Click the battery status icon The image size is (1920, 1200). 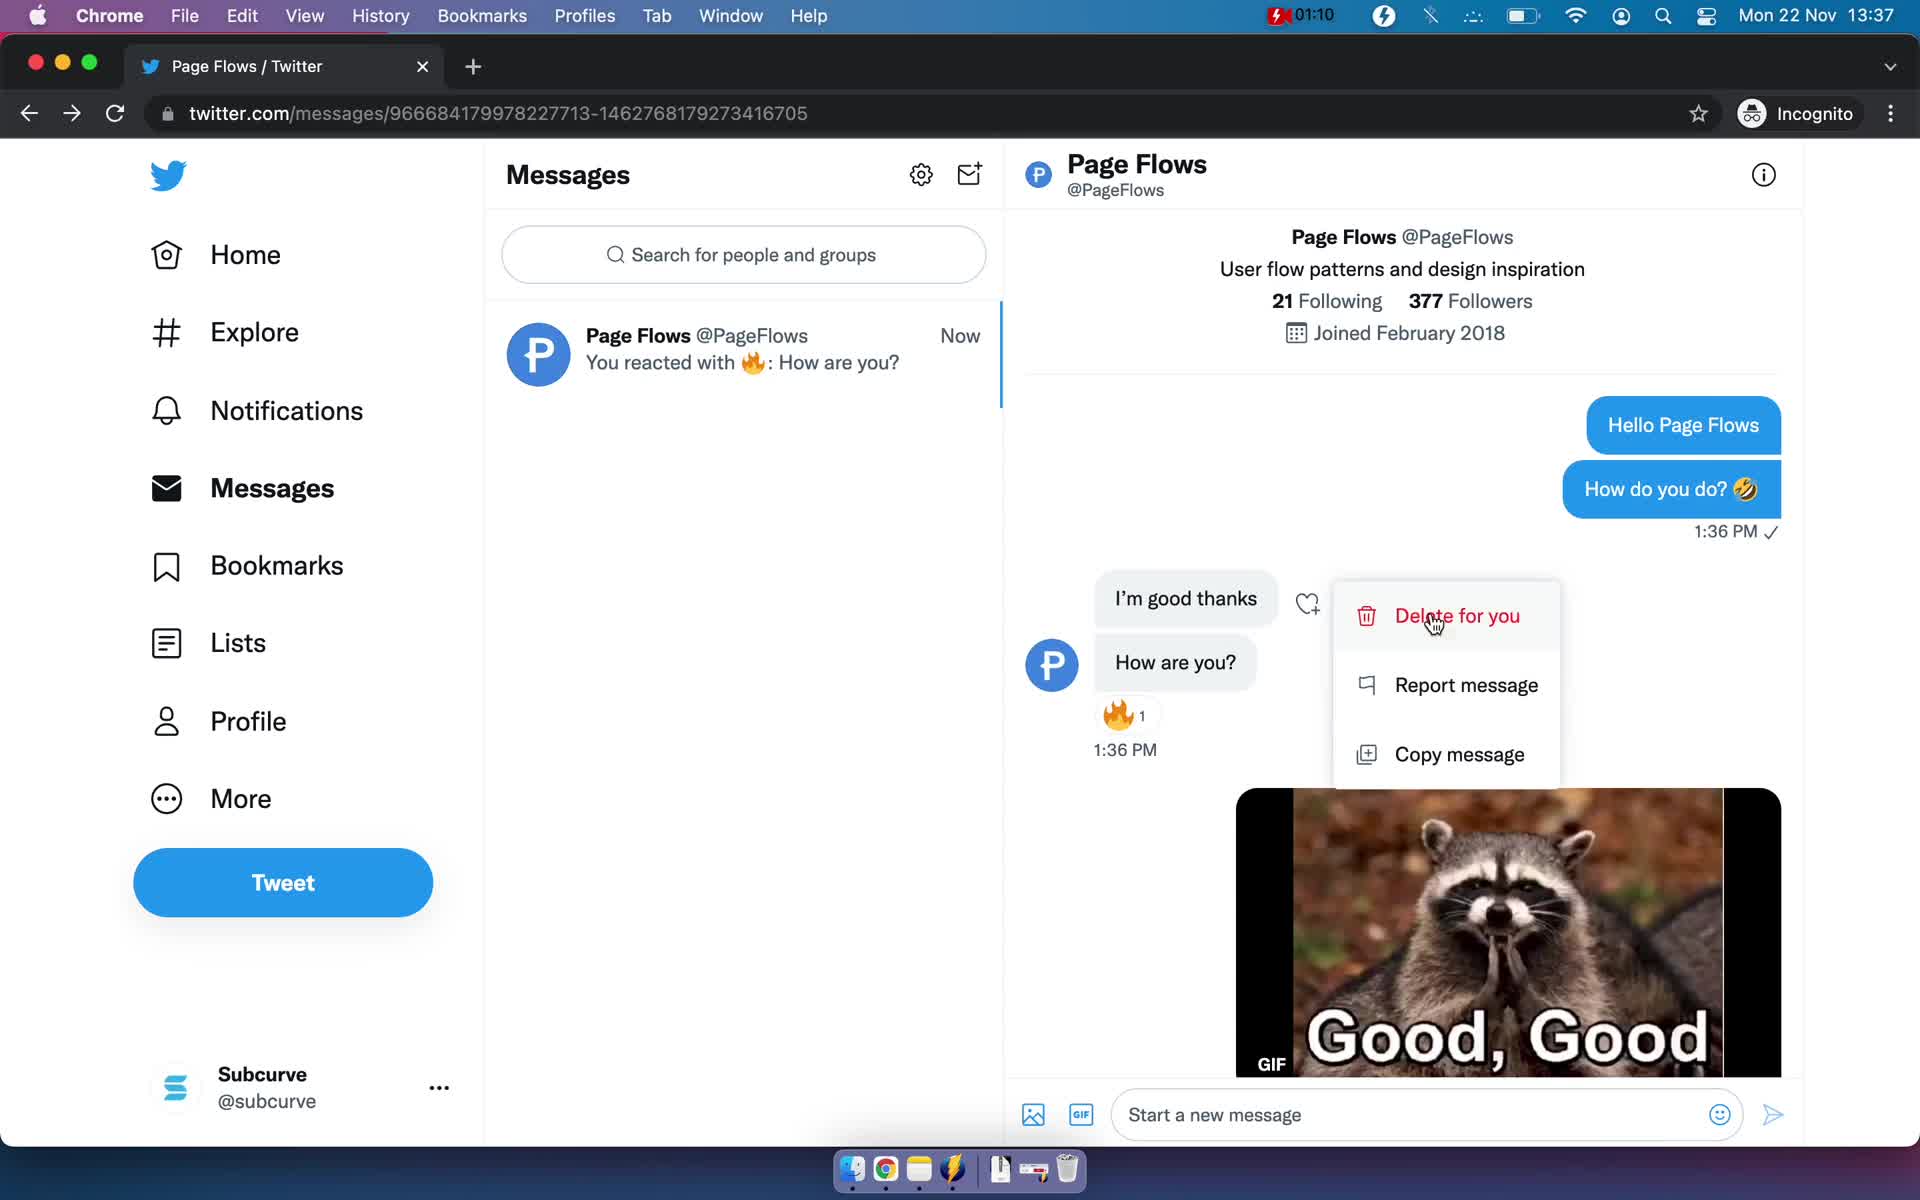pos(1523,16)
